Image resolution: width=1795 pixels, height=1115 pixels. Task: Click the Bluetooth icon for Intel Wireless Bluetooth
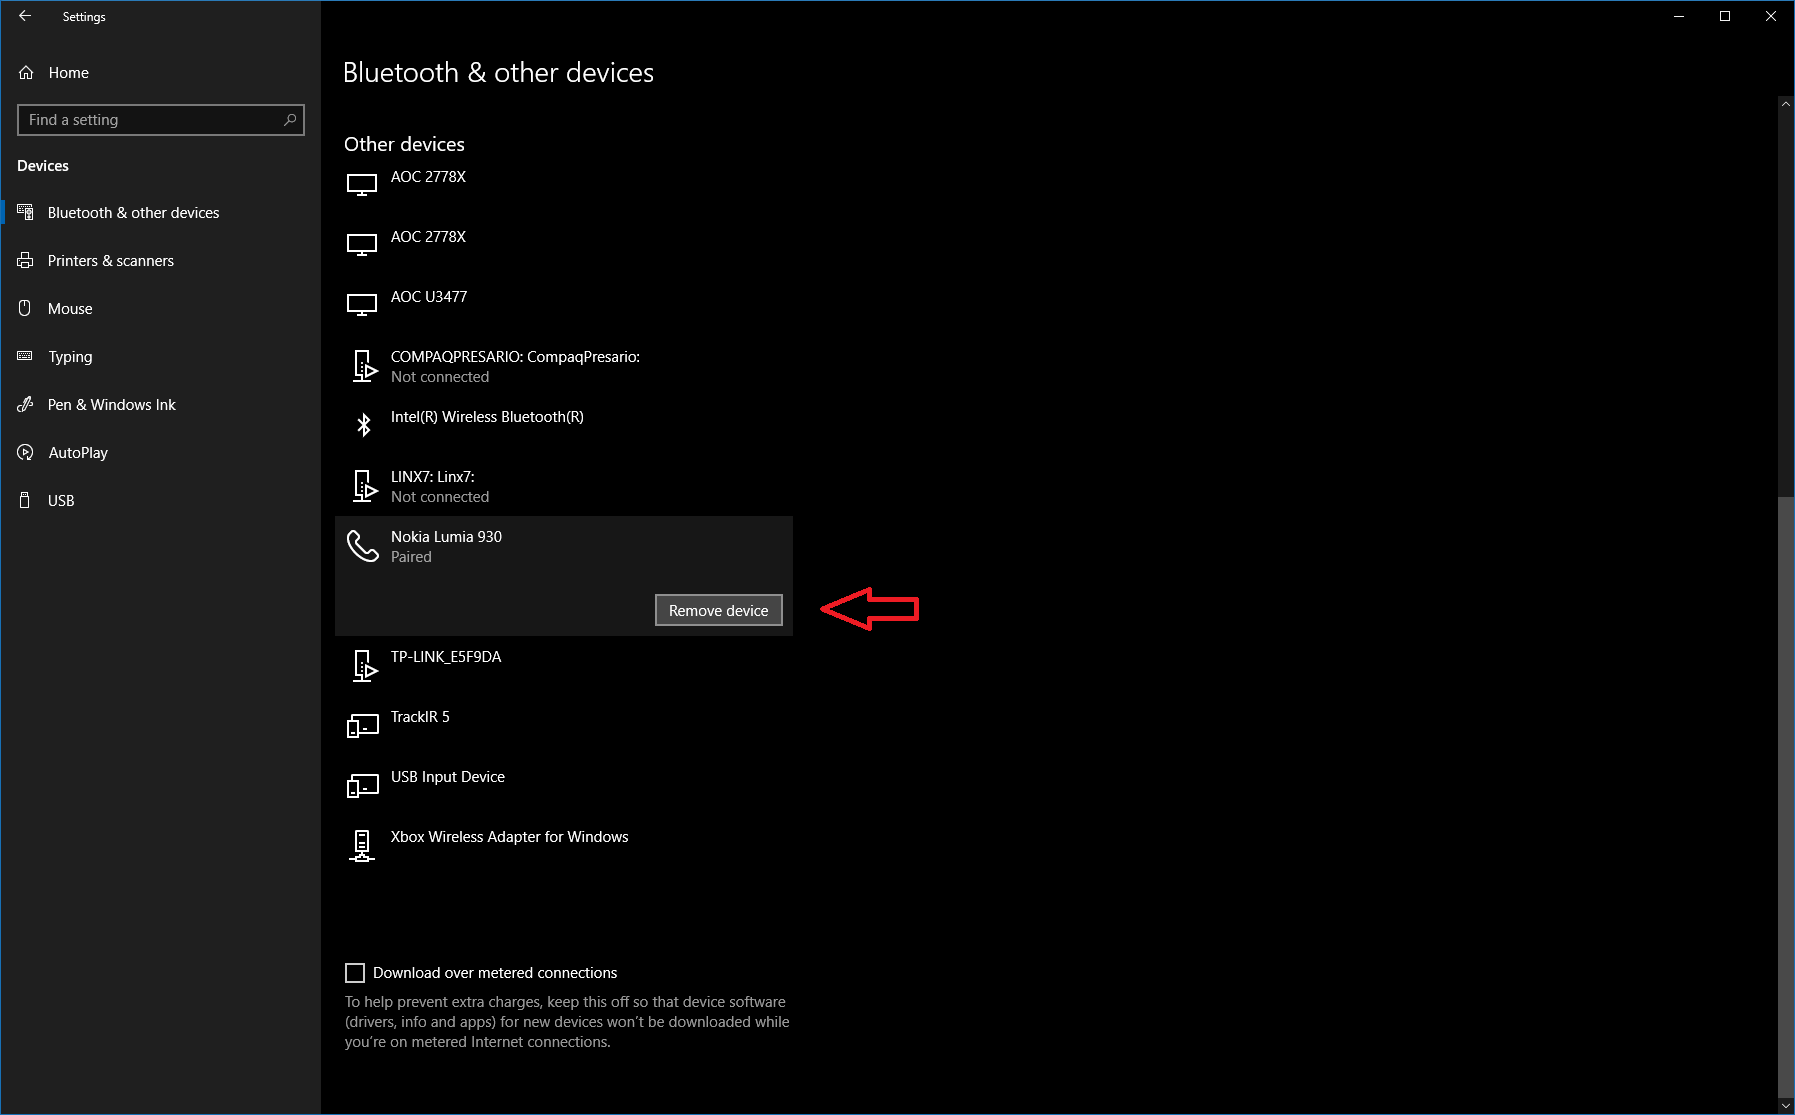click(x=364, y=425)
